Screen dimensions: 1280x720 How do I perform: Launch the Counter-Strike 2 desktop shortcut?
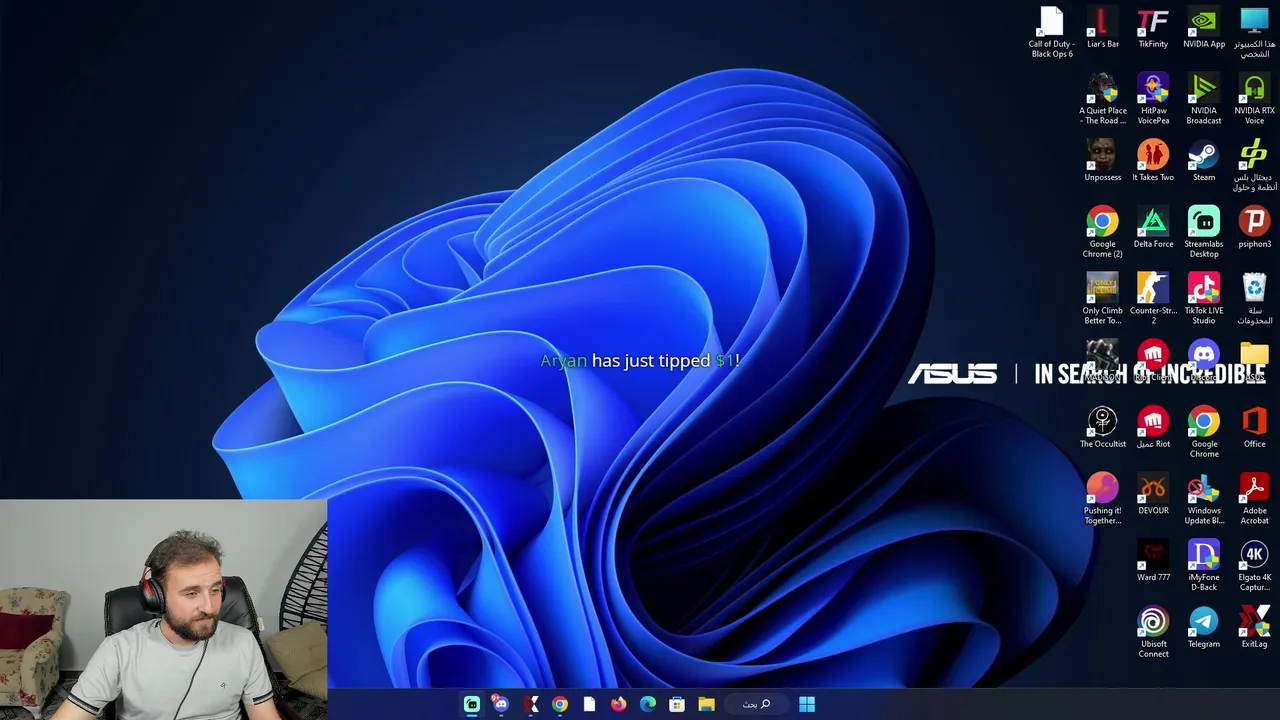coord(1153,299)
